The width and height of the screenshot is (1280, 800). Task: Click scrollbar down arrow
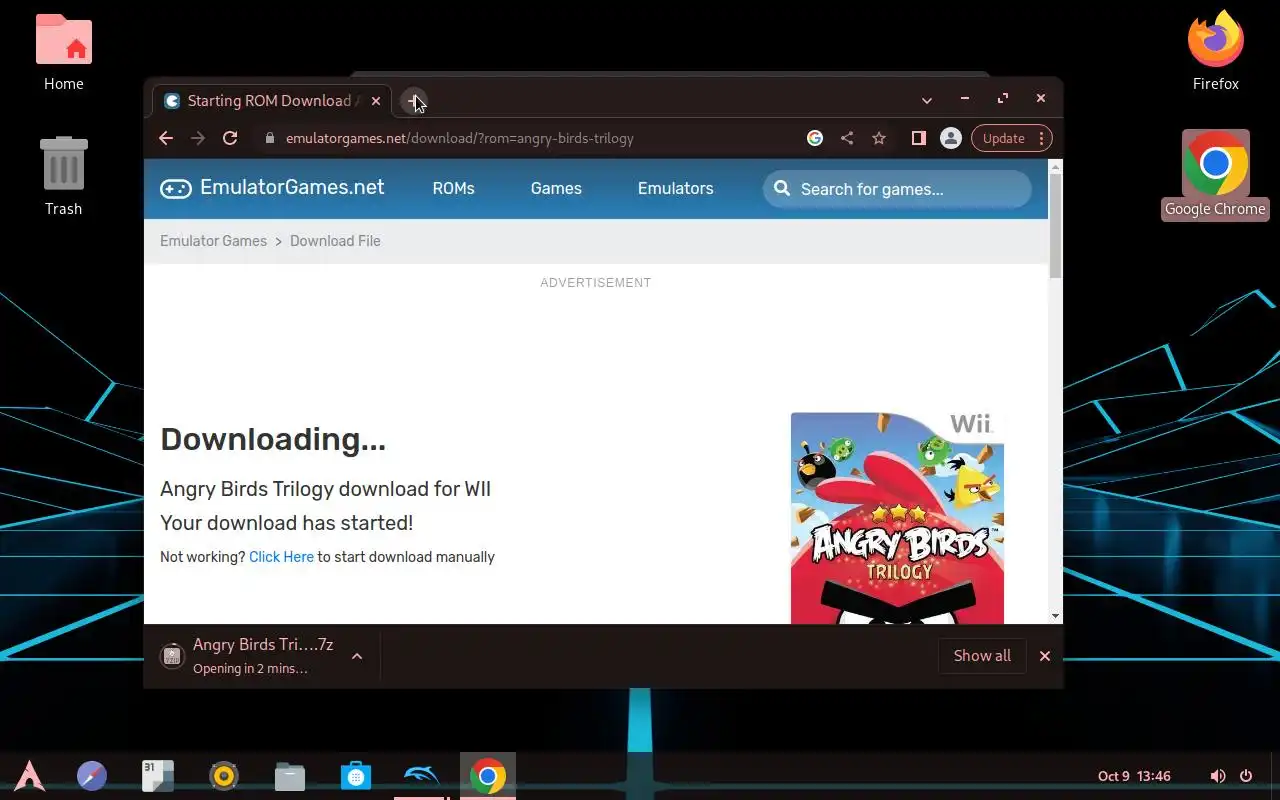coord(1055,616)
